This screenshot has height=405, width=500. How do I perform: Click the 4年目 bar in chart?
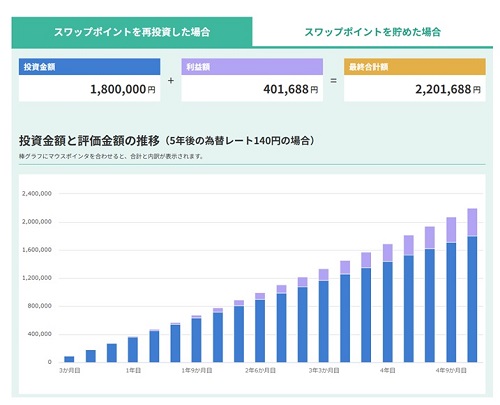387,303
